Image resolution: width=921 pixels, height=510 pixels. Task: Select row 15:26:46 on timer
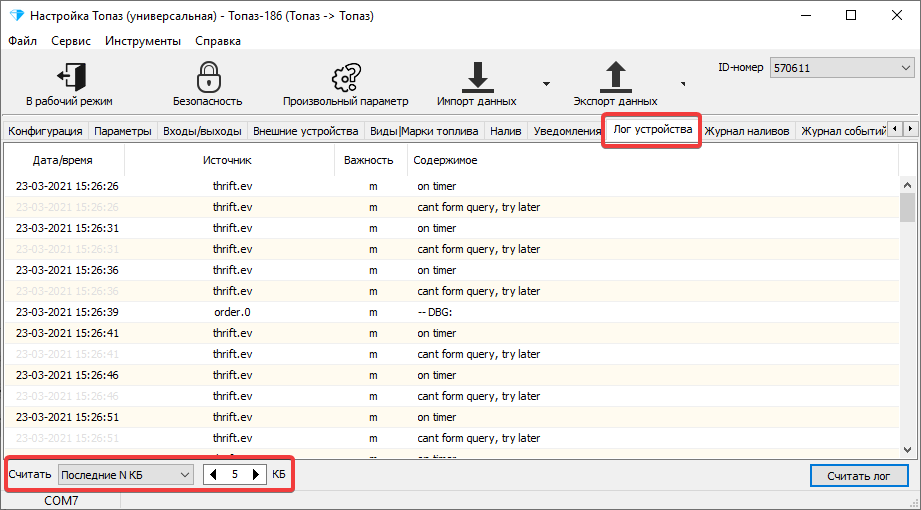(x=451, y=375)
